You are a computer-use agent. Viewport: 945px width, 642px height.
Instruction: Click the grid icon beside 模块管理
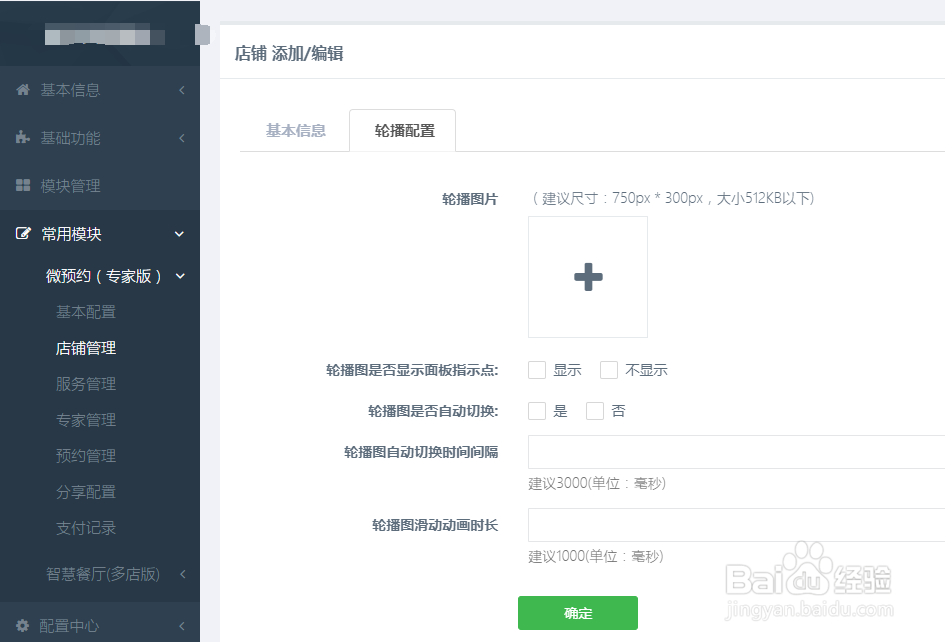[23, 185]
